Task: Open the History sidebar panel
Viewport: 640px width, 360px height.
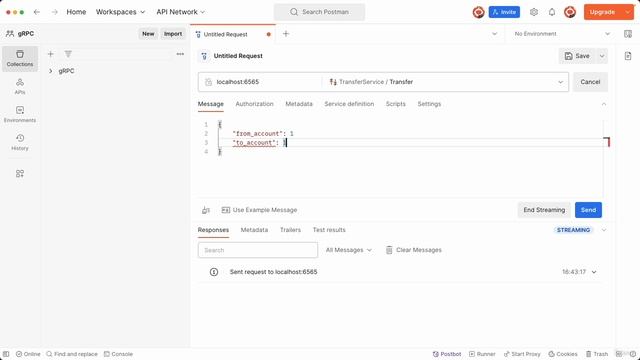Action: pos(20,142)
